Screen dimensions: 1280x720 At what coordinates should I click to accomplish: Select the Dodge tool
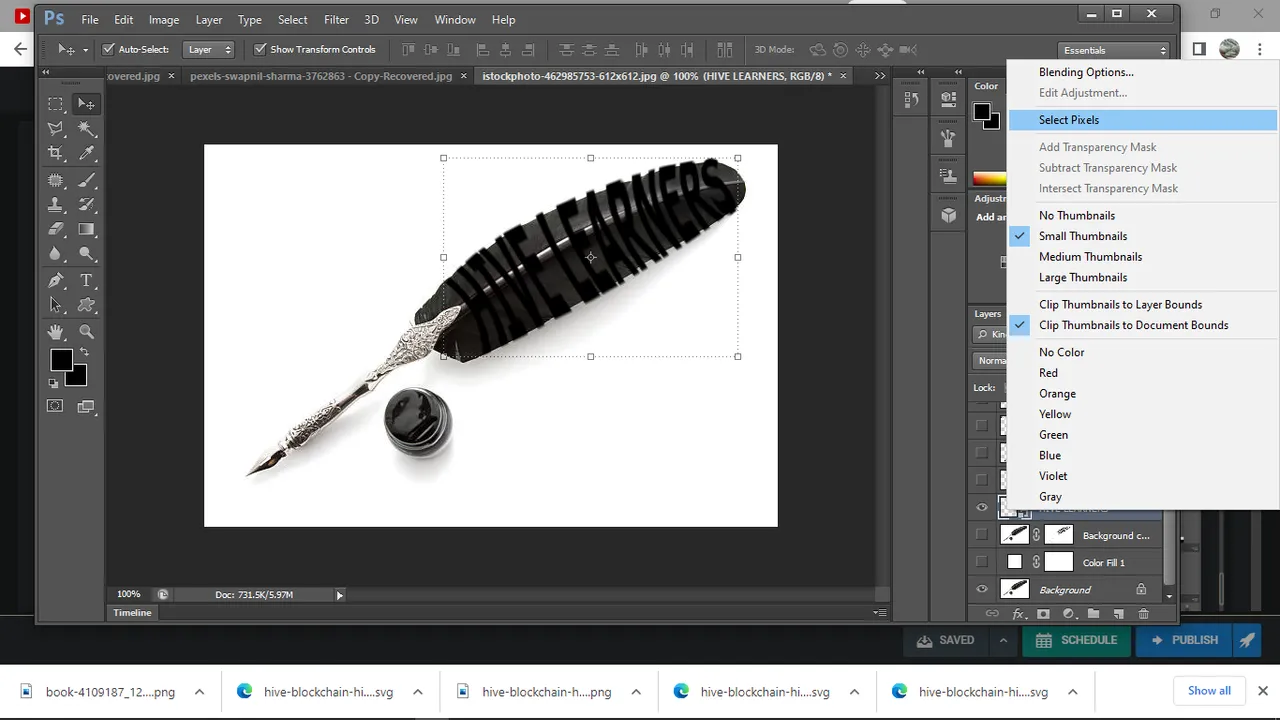tap(87, 254)
